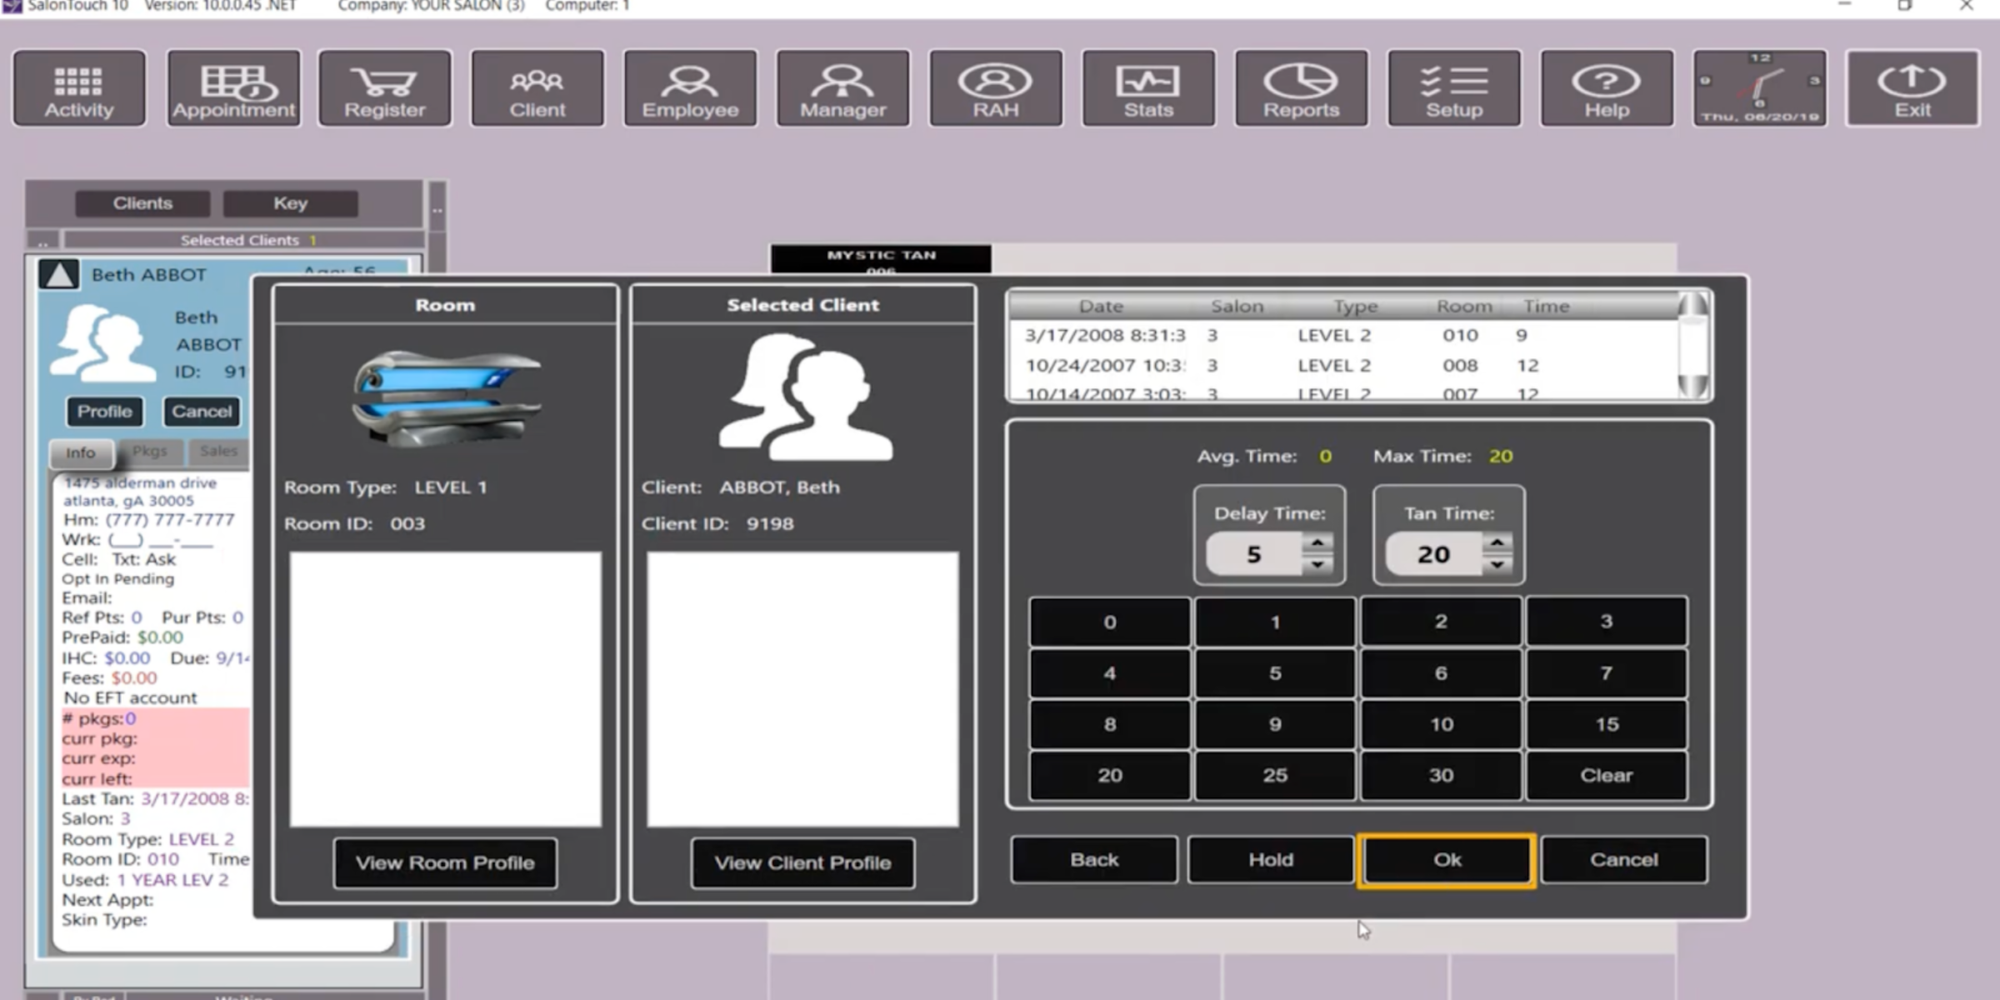The image size is (2000, 1000).
Task: Increase Tan Time with up arrow
Action: tap(1498, 545)
